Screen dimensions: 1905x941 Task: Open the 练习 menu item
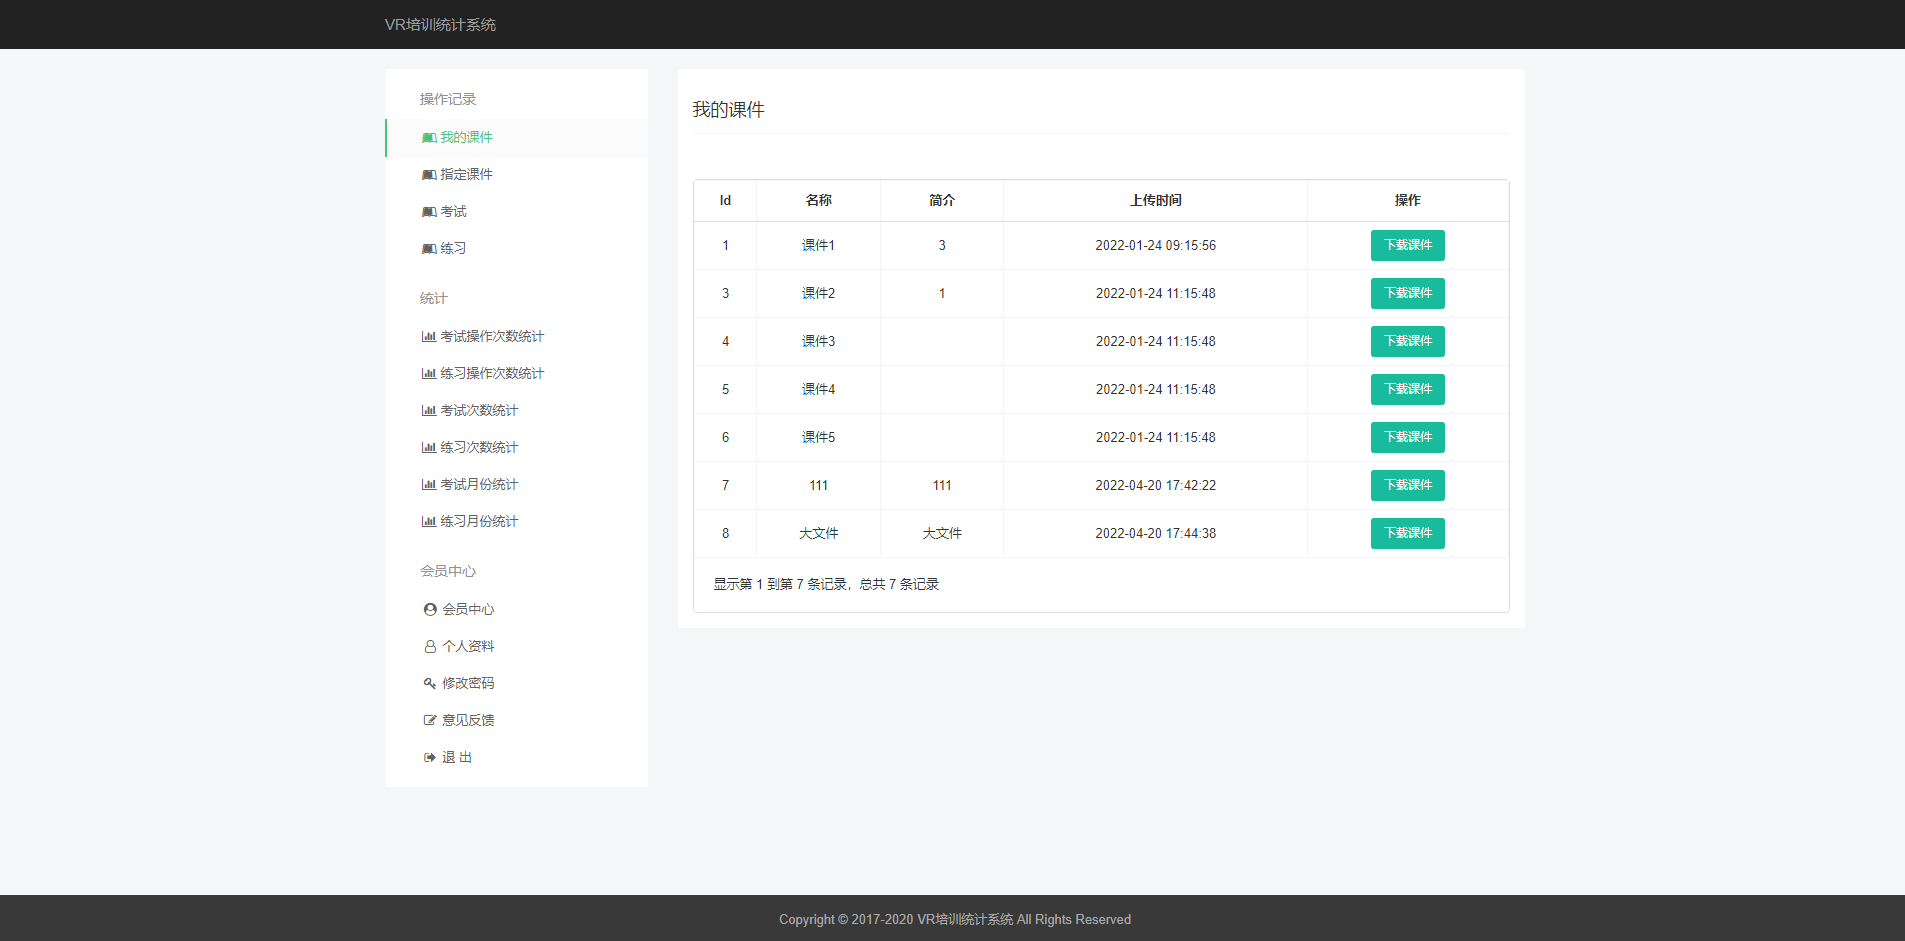tap(453, 249)
